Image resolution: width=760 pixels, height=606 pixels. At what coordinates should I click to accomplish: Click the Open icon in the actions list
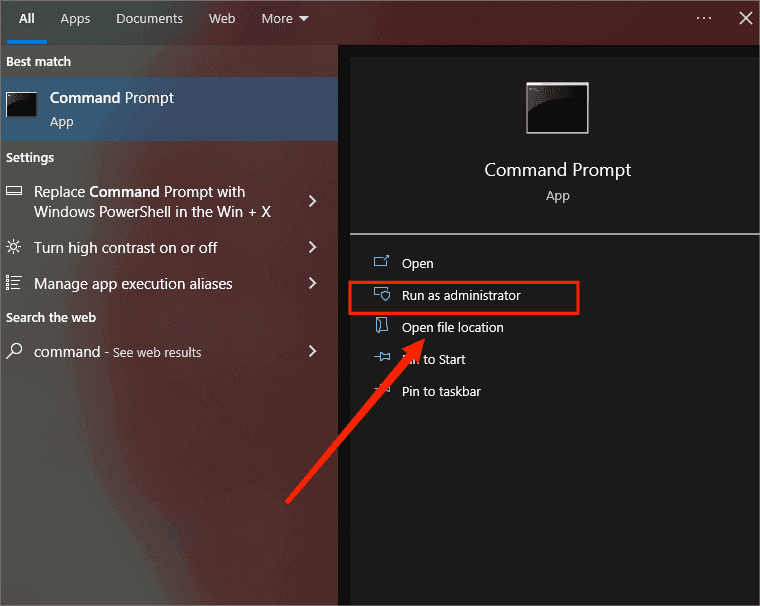coord(381,263)
